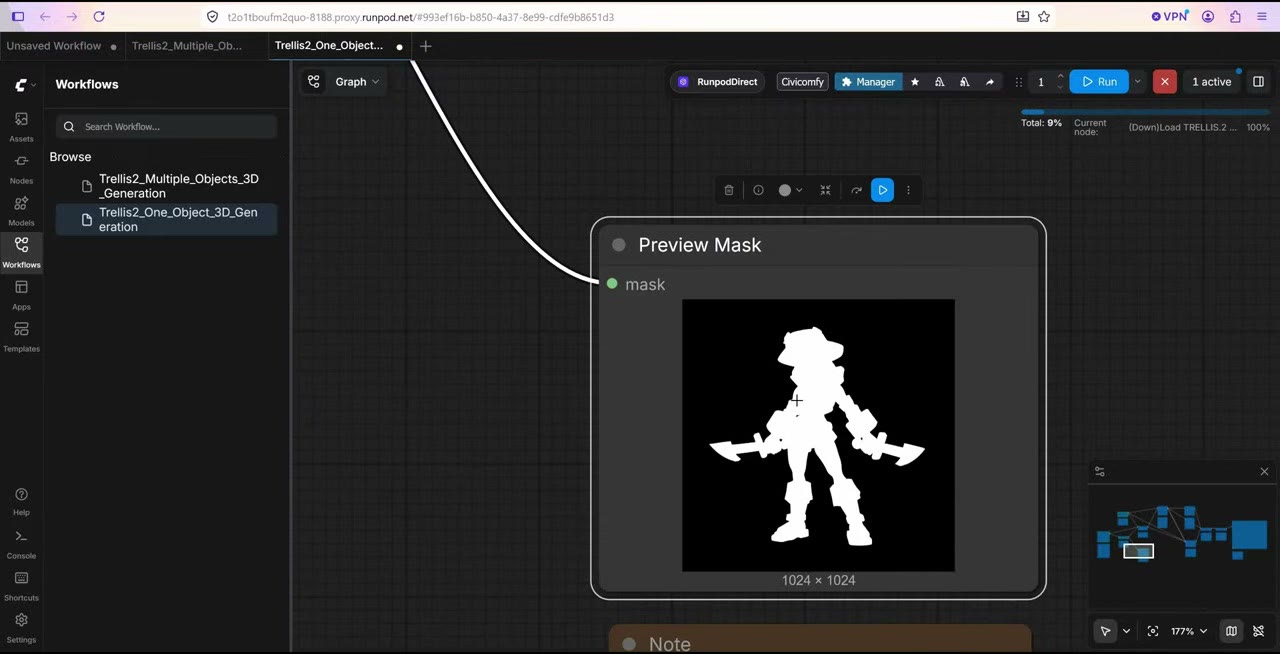Click the browser back arrow
Image resolution: width=1280 pixels, height=654 pixels.
(x=45, y=17)
